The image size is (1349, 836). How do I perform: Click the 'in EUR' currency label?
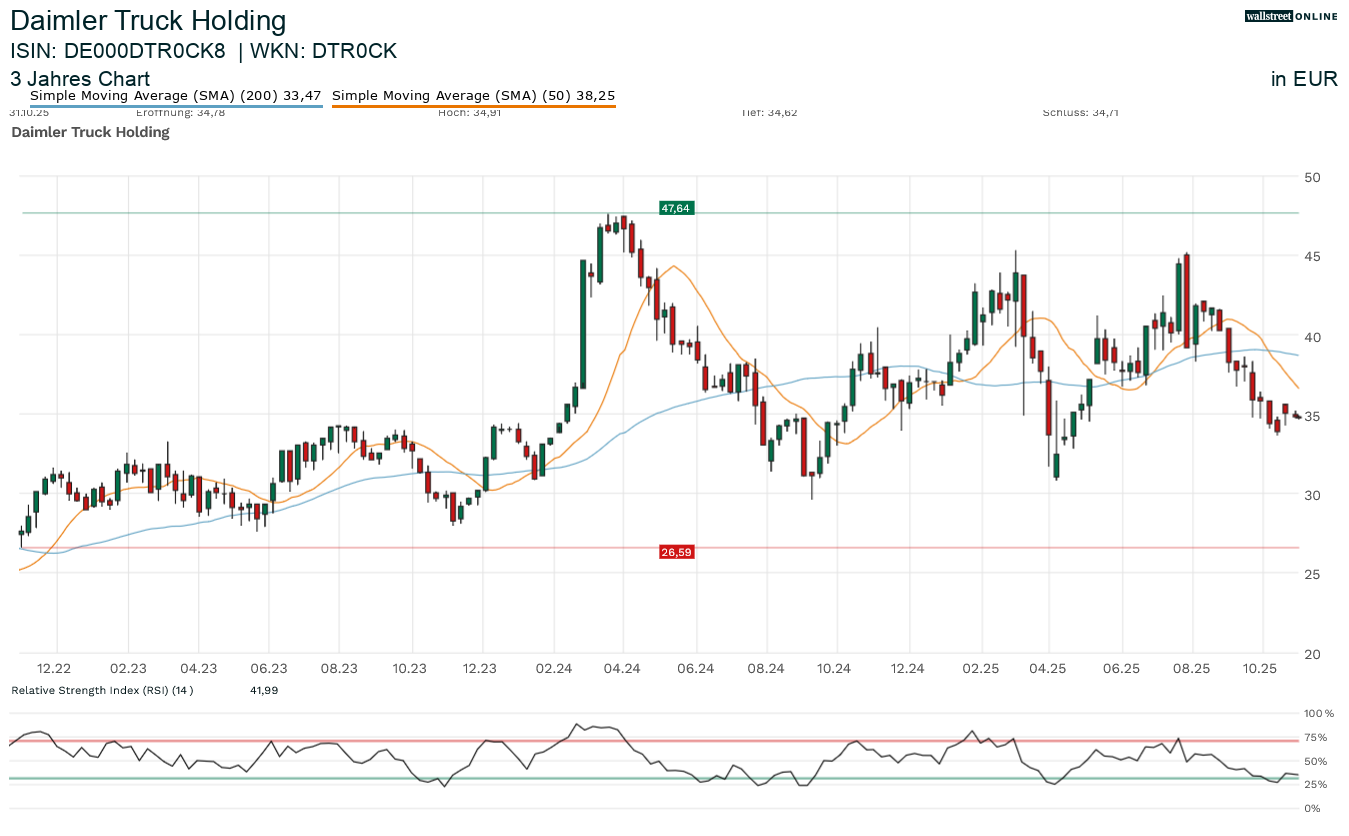pyautogui.click(x=1304, y=79)
